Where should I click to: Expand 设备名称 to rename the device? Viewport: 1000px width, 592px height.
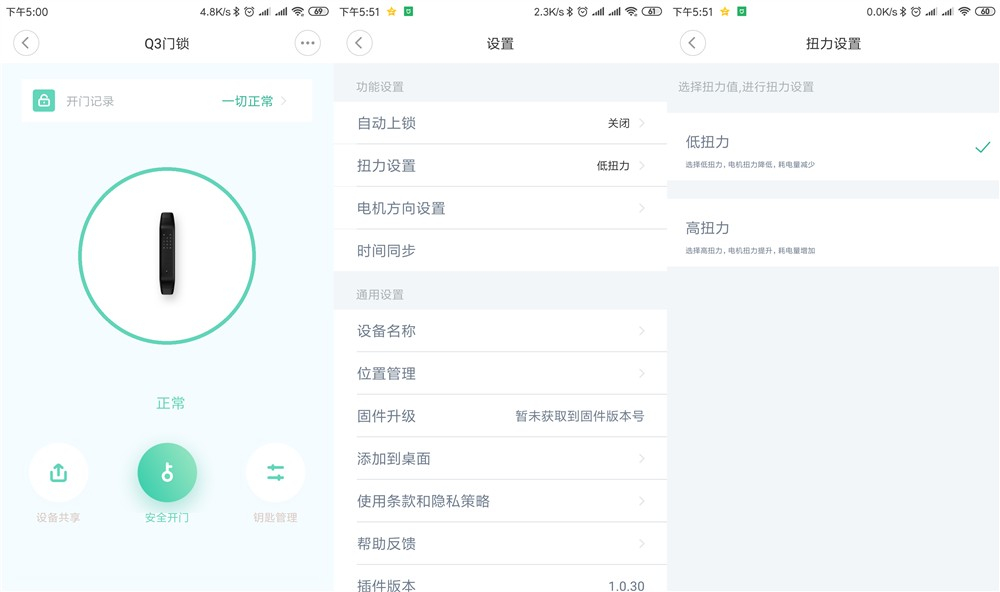[x=500, y=330]
